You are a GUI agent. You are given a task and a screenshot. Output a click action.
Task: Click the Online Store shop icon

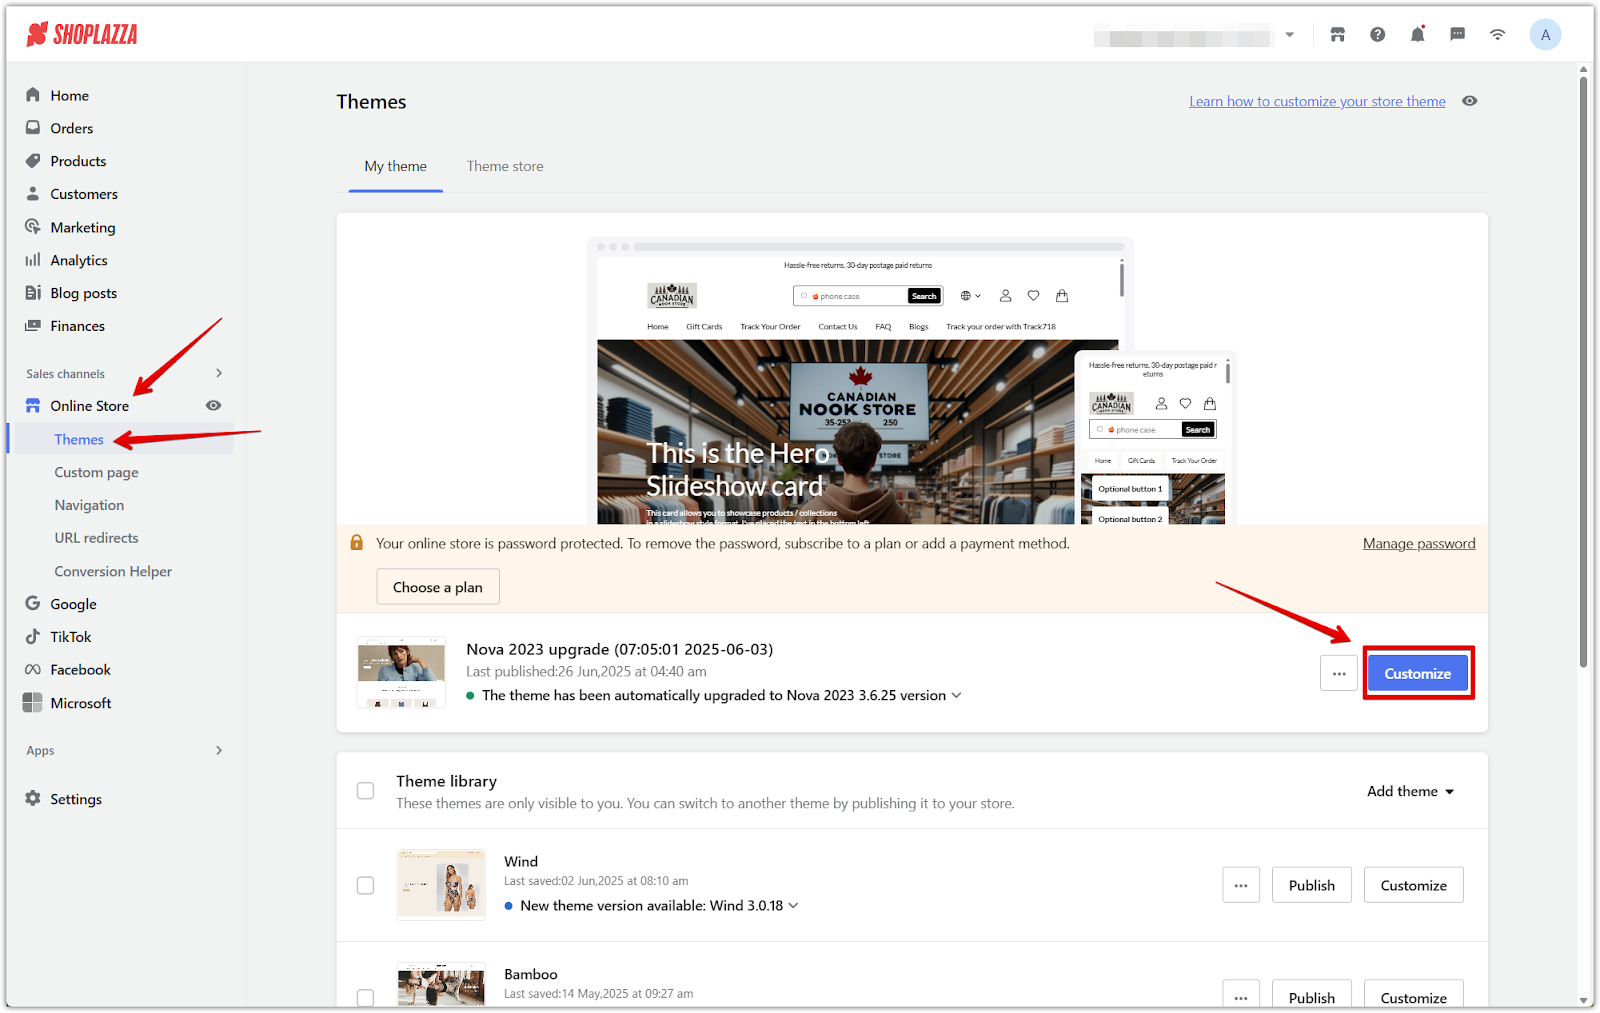[x=33, y=406]
